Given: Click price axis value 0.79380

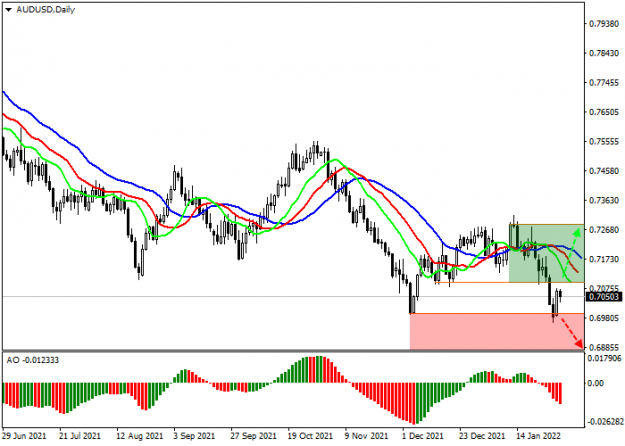Looking at the screenshot, I should pos(604,24).
